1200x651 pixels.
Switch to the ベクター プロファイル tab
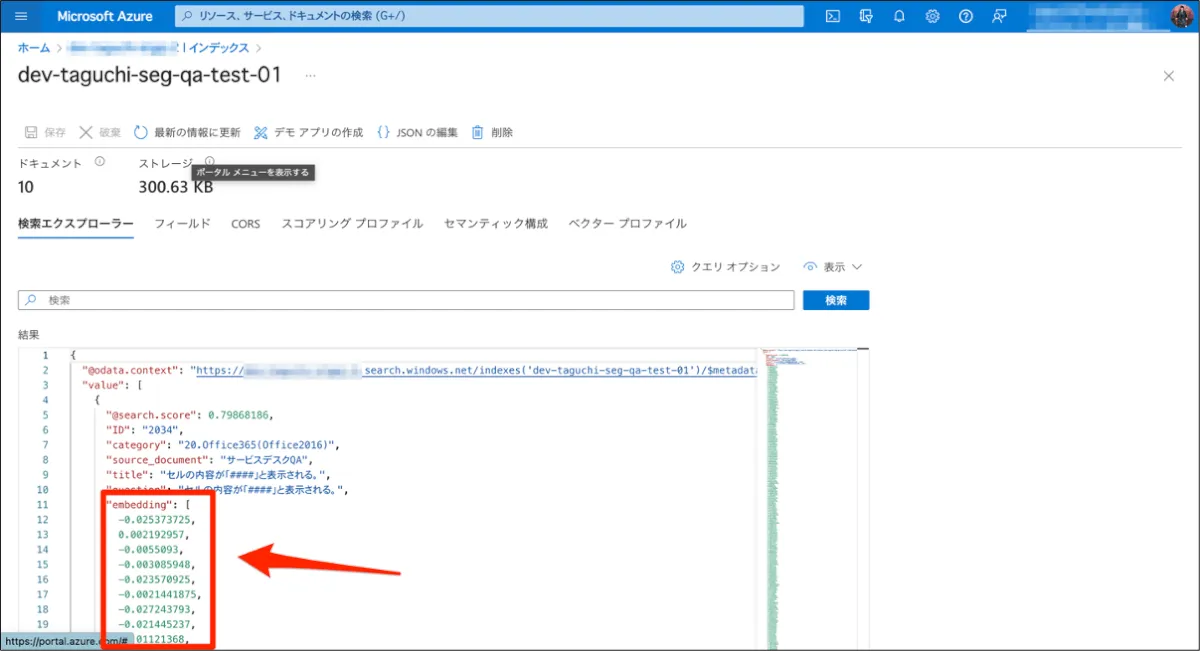point(627,224)
